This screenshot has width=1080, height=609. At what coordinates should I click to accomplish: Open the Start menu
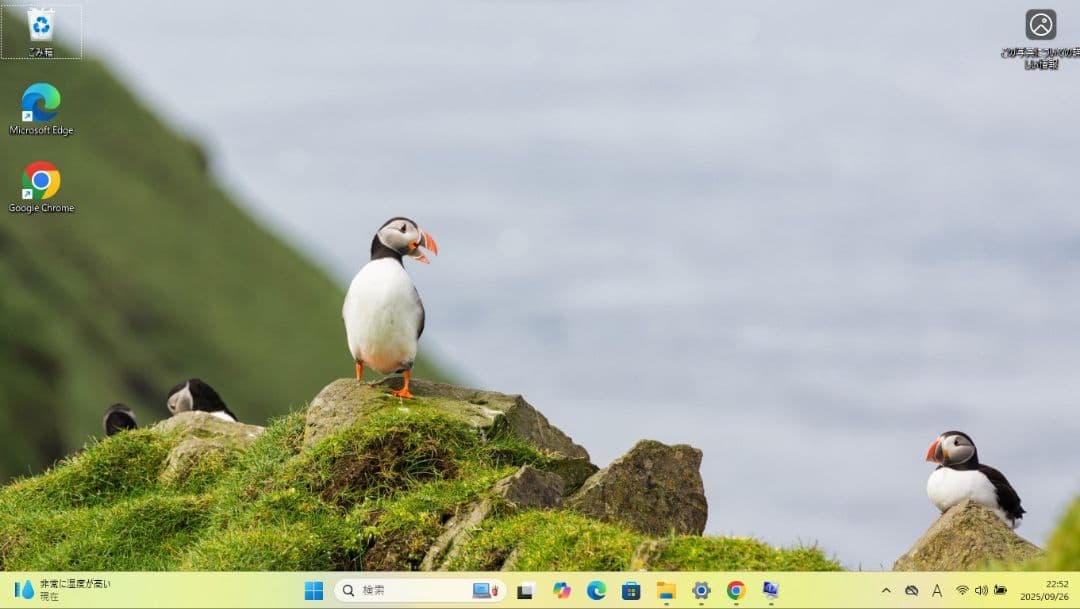pyautogui.click(x=313, y=590)
